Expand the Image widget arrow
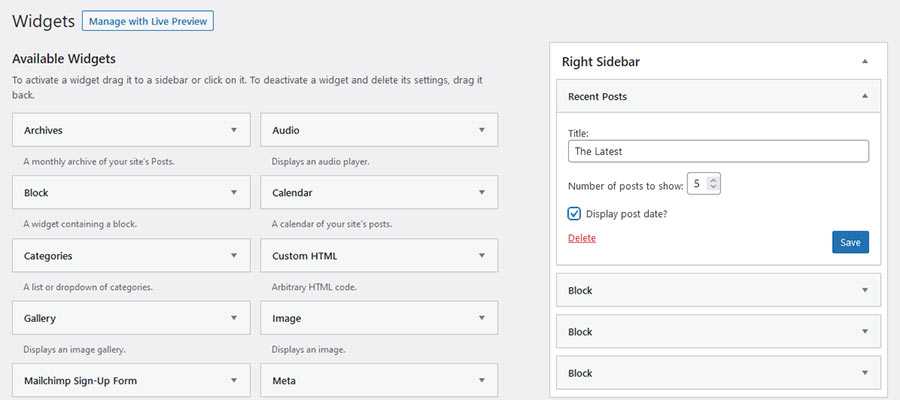Screen dimensions: 900x400 click(481, 319)
